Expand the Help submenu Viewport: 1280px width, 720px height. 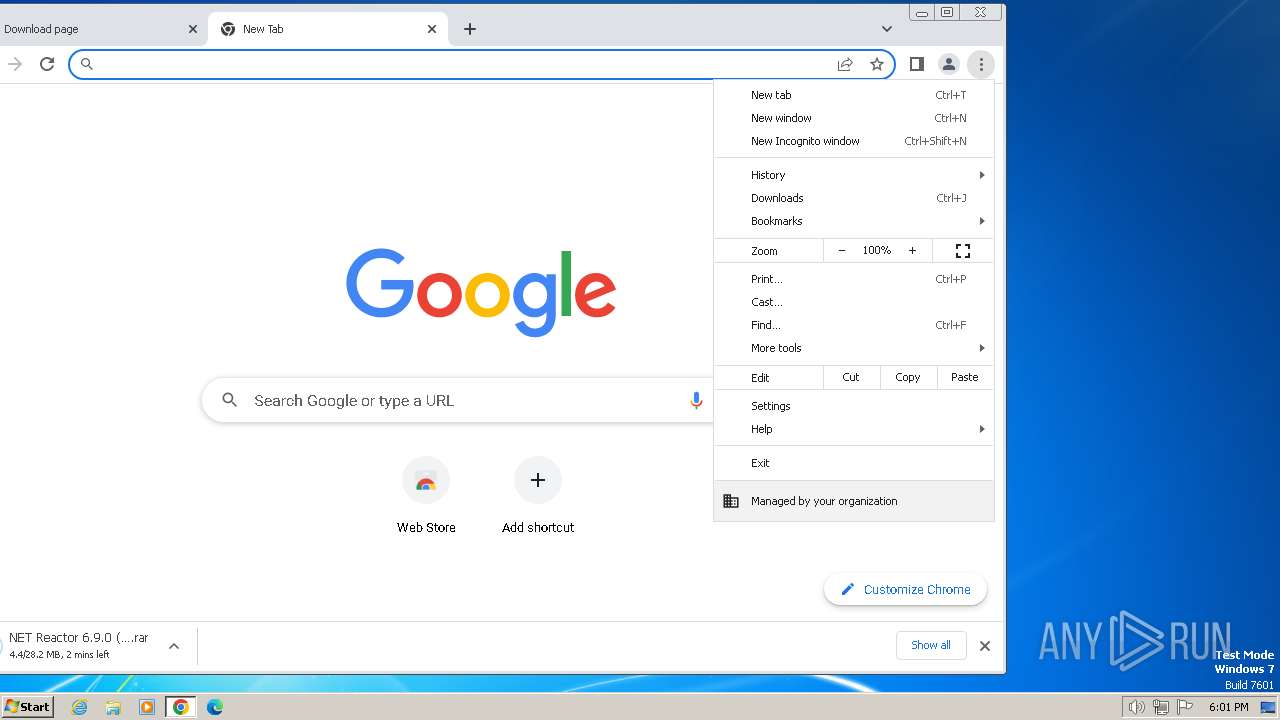(x=854, y=429)
